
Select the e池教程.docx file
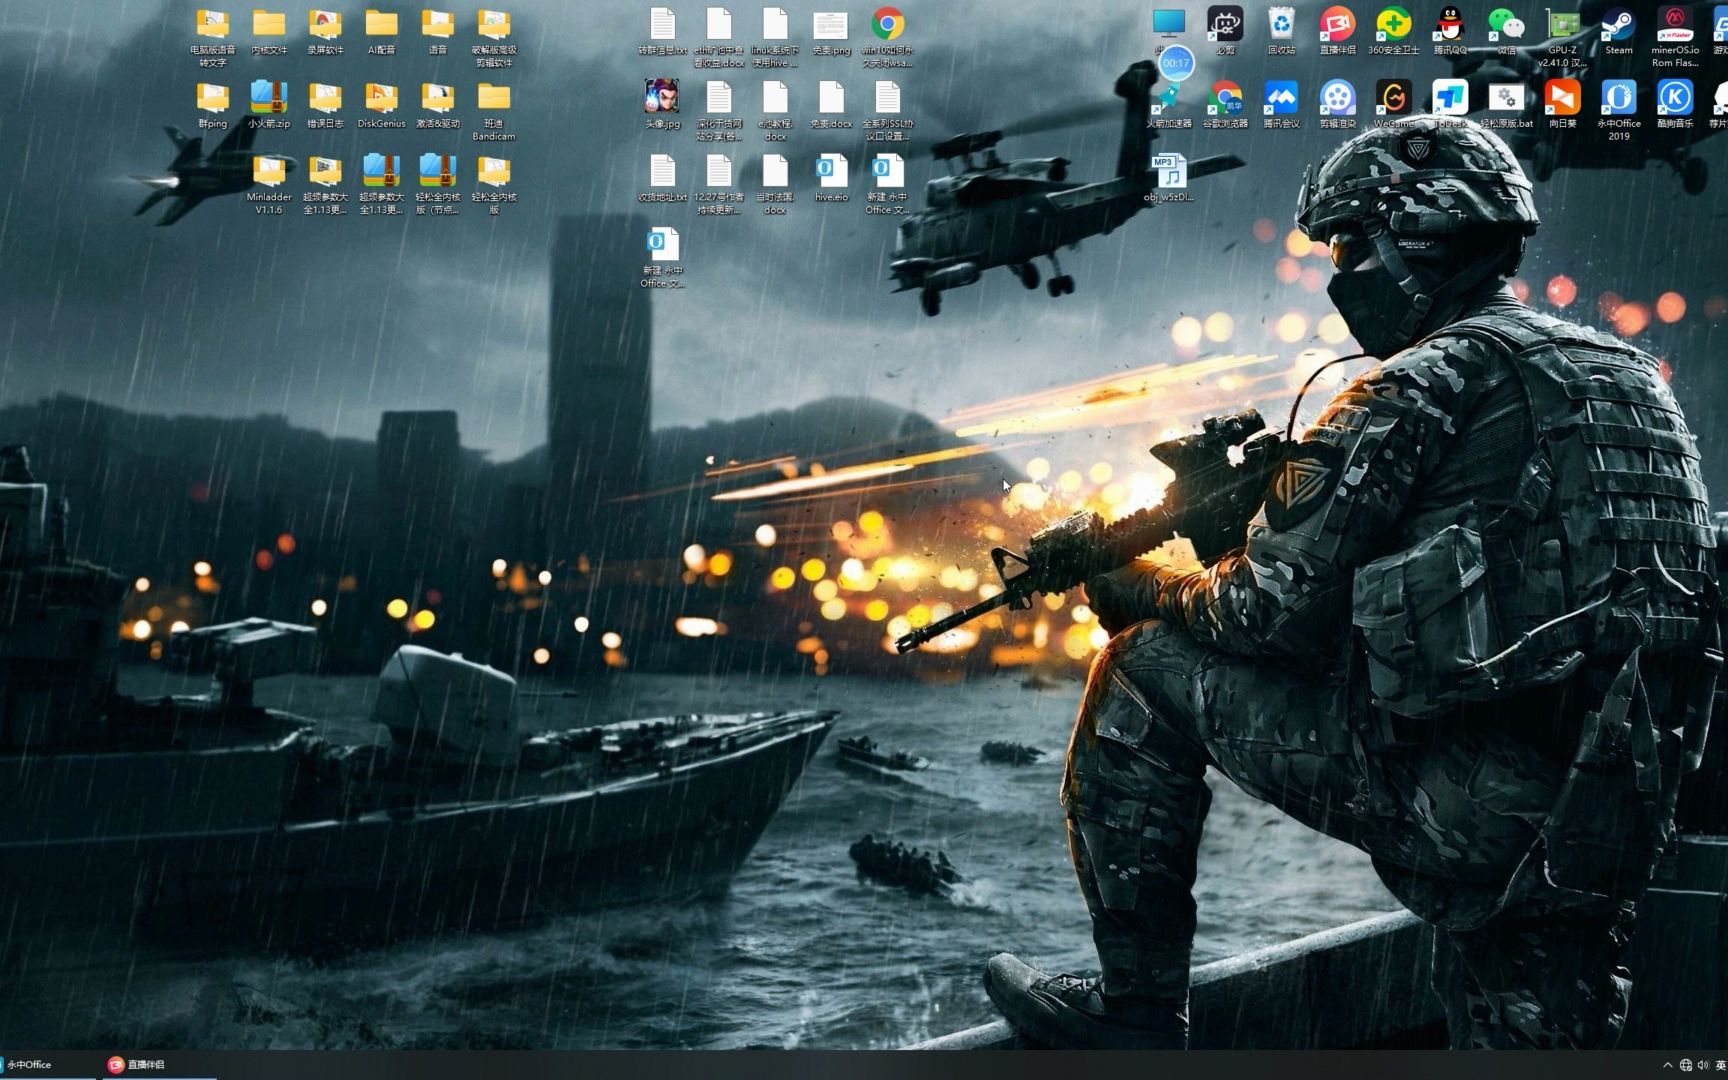point(775,110)
